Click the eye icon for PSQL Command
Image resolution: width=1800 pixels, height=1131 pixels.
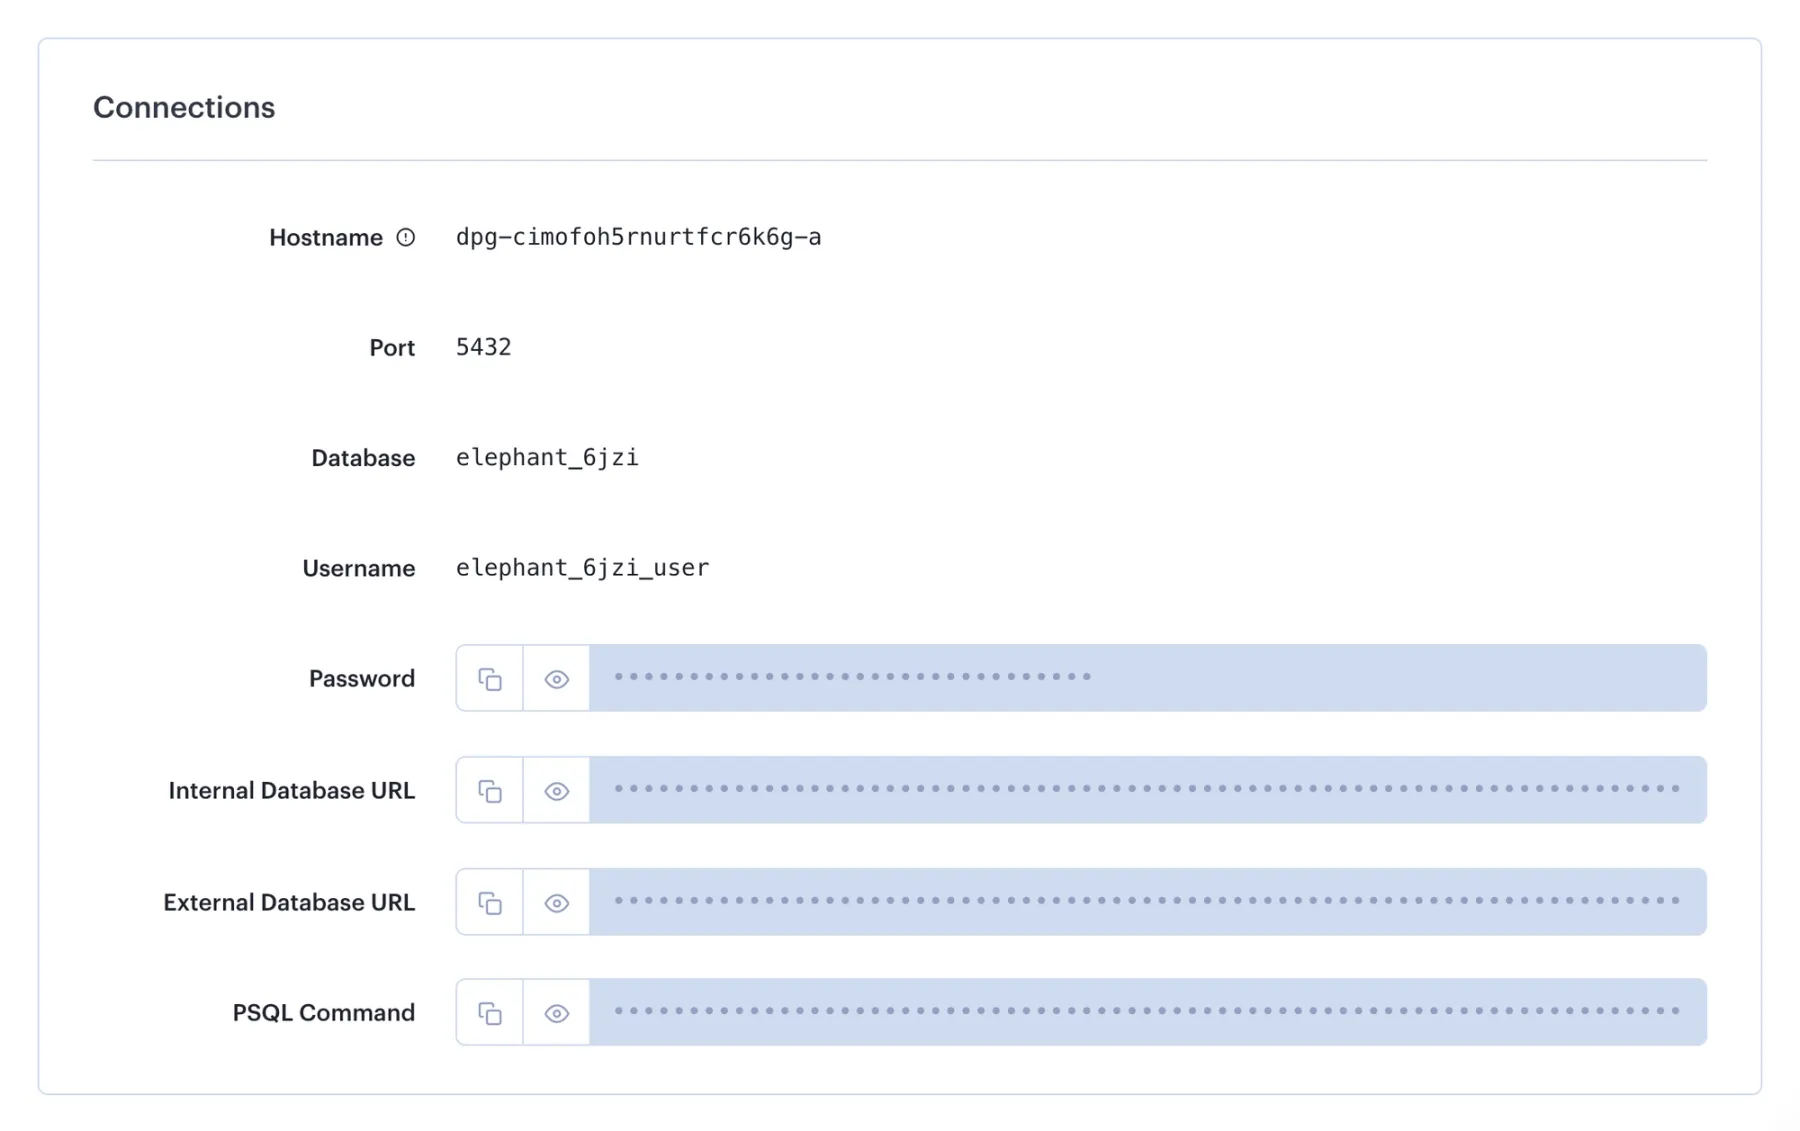[x=556, y=1012]
